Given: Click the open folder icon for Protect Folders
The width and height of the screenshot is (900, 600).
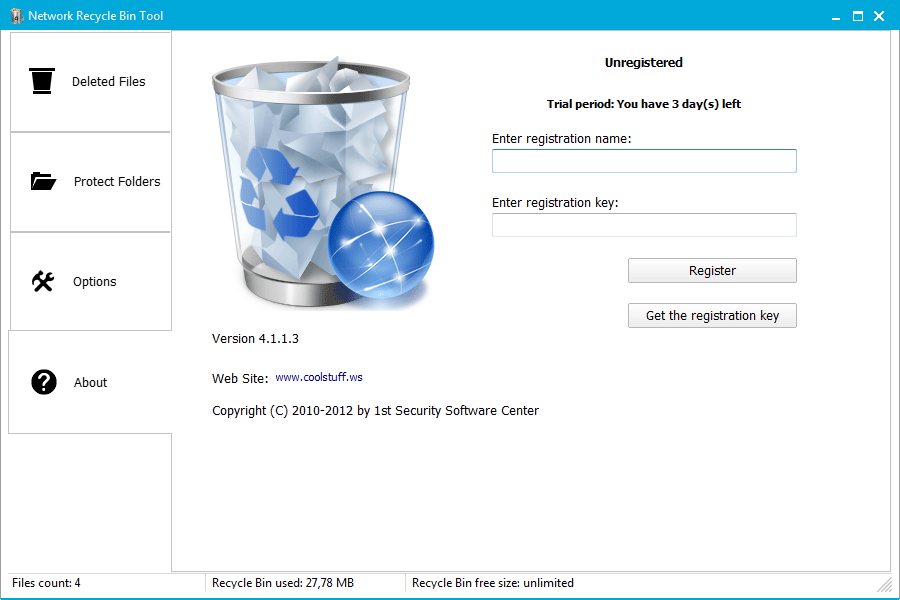Looking at the screenshot, I should [x=43, y=181].
